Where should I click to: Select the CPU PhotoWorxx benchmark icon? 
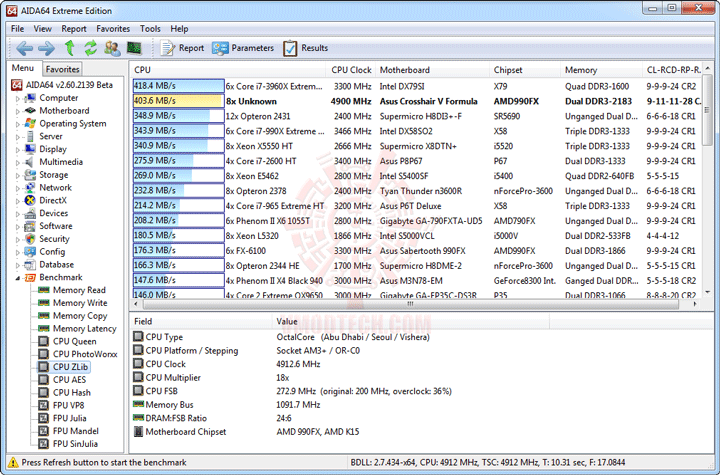click(x=44, y=354)
